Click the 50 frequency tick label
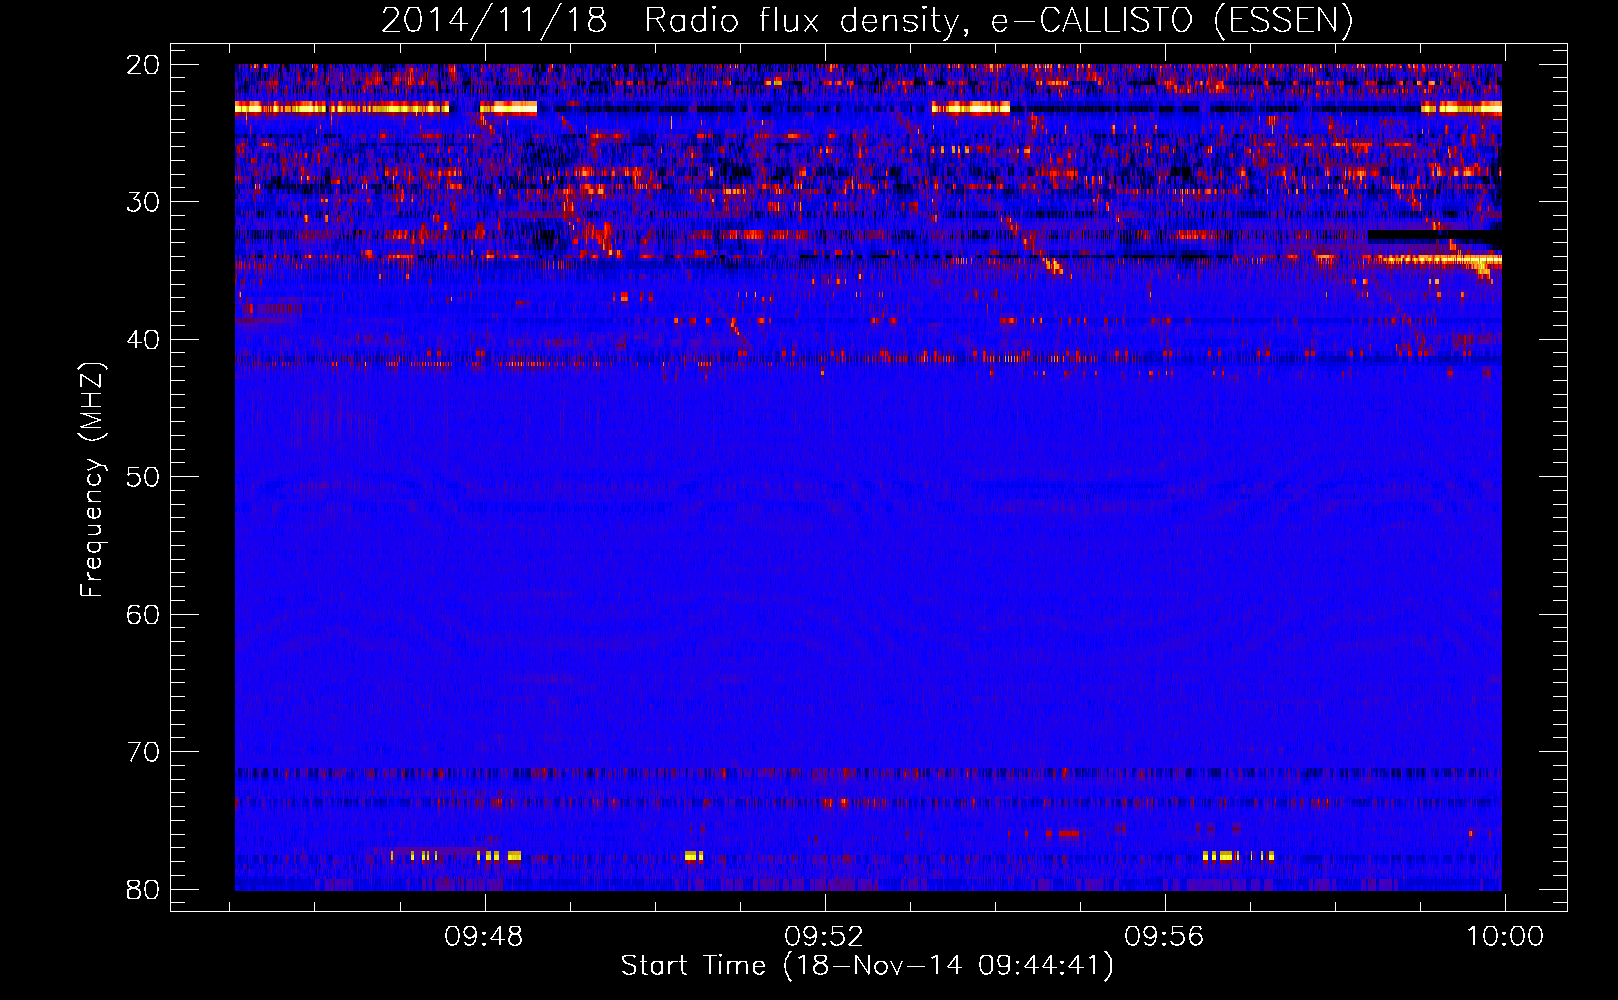 pyautogui.click(x=143, y=477)
